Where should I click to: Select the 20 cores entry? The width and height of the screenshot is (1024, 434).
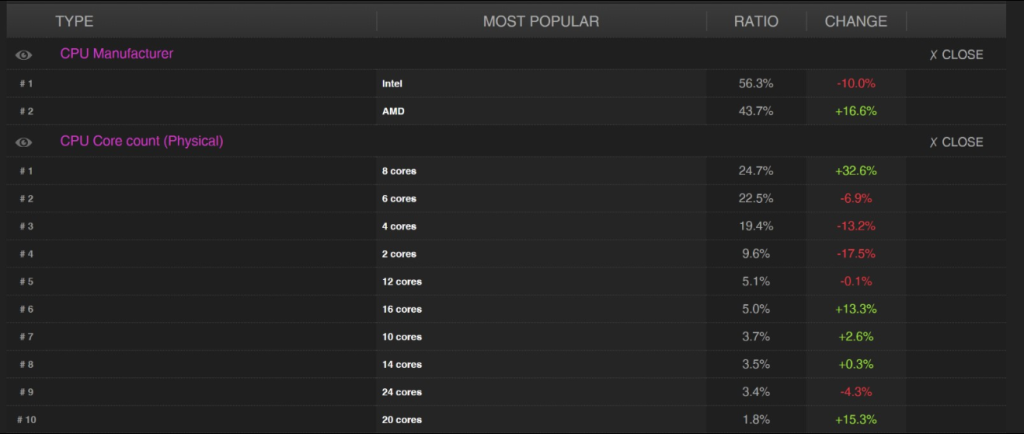pyautogui.click(x=402, y=420)
